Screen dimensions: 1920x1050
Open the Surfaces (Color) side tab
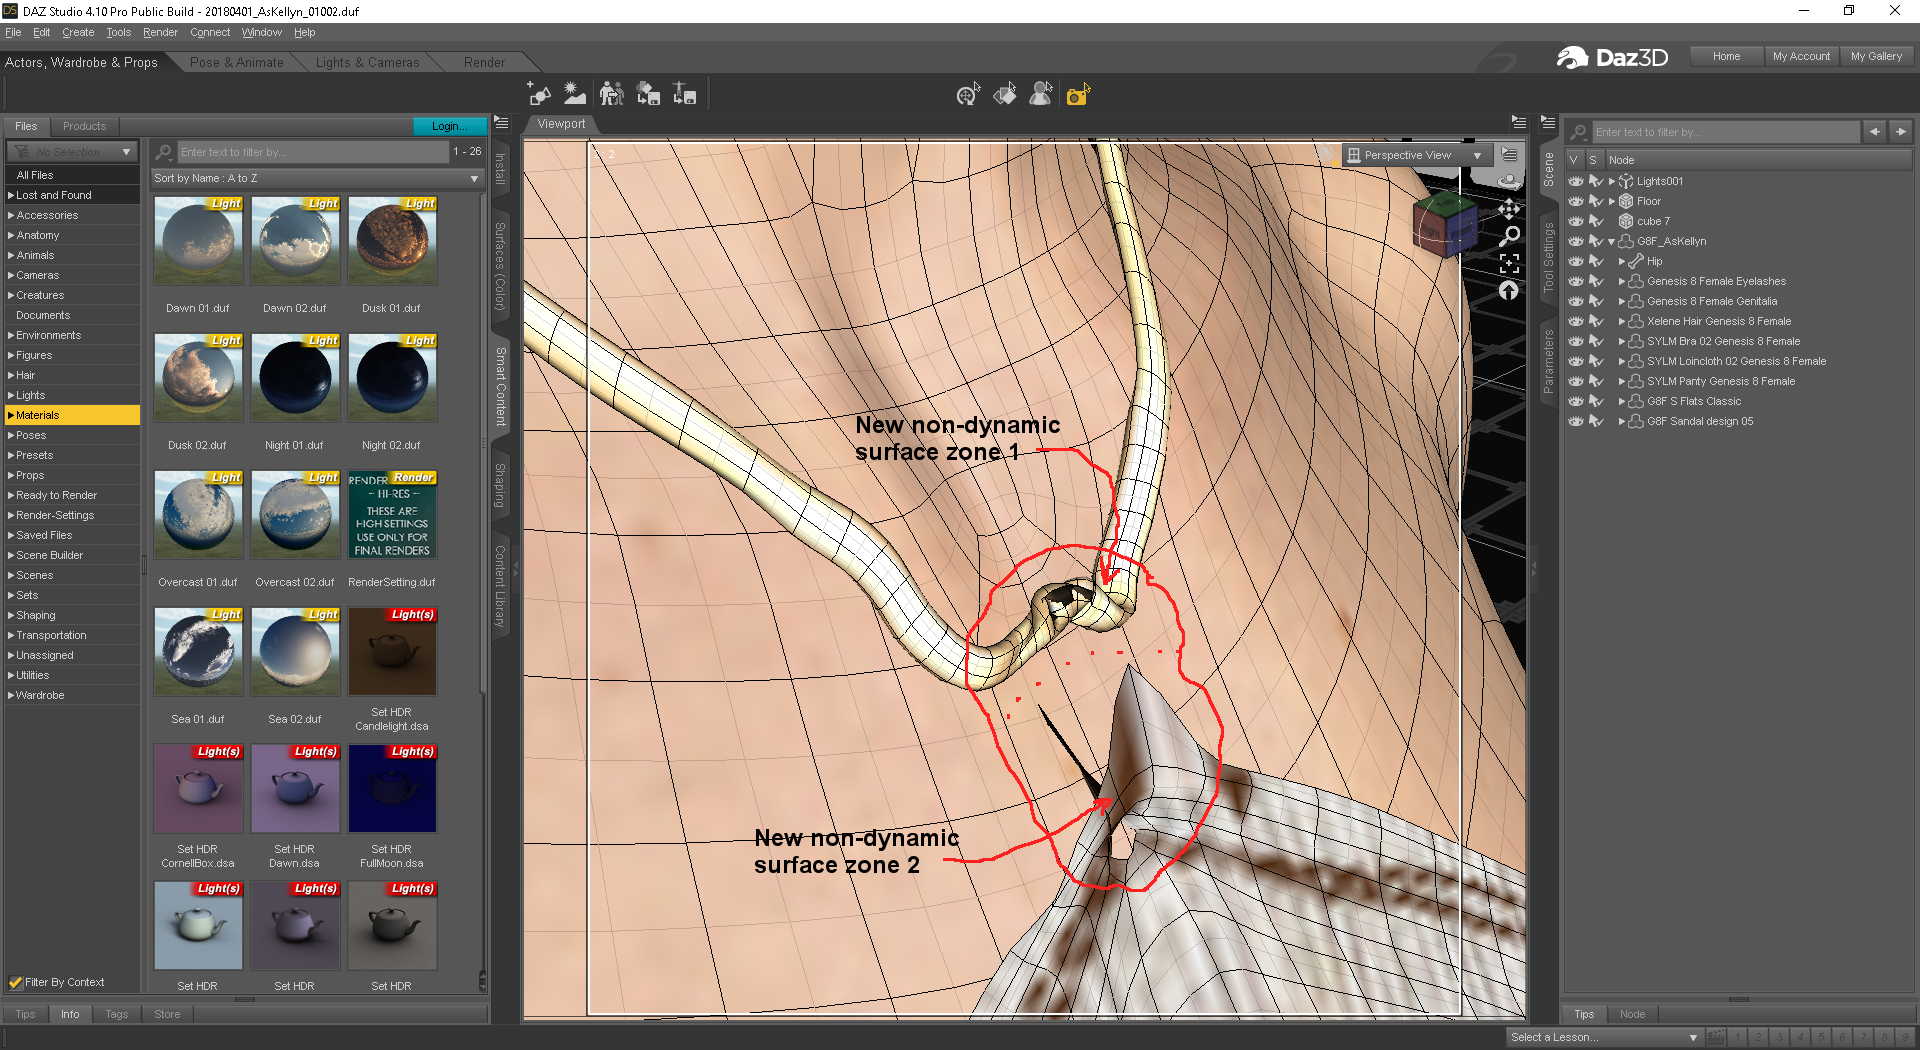point(500,266)
